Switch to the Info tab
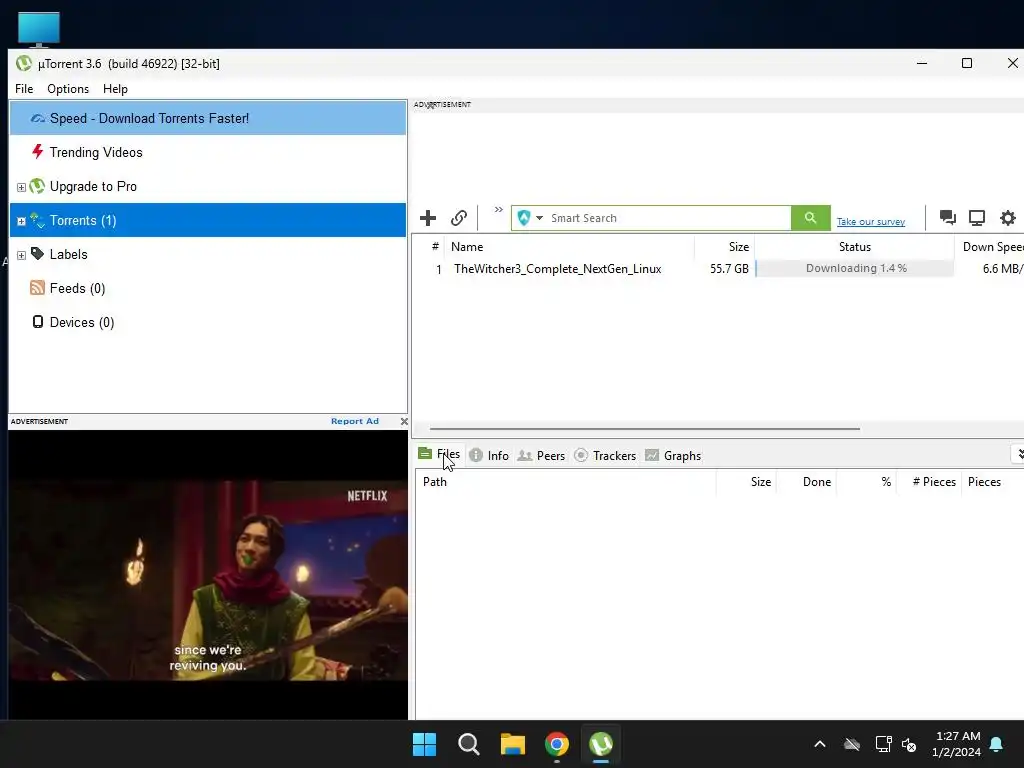The image size is (1024, 768). tap(489, 455)
